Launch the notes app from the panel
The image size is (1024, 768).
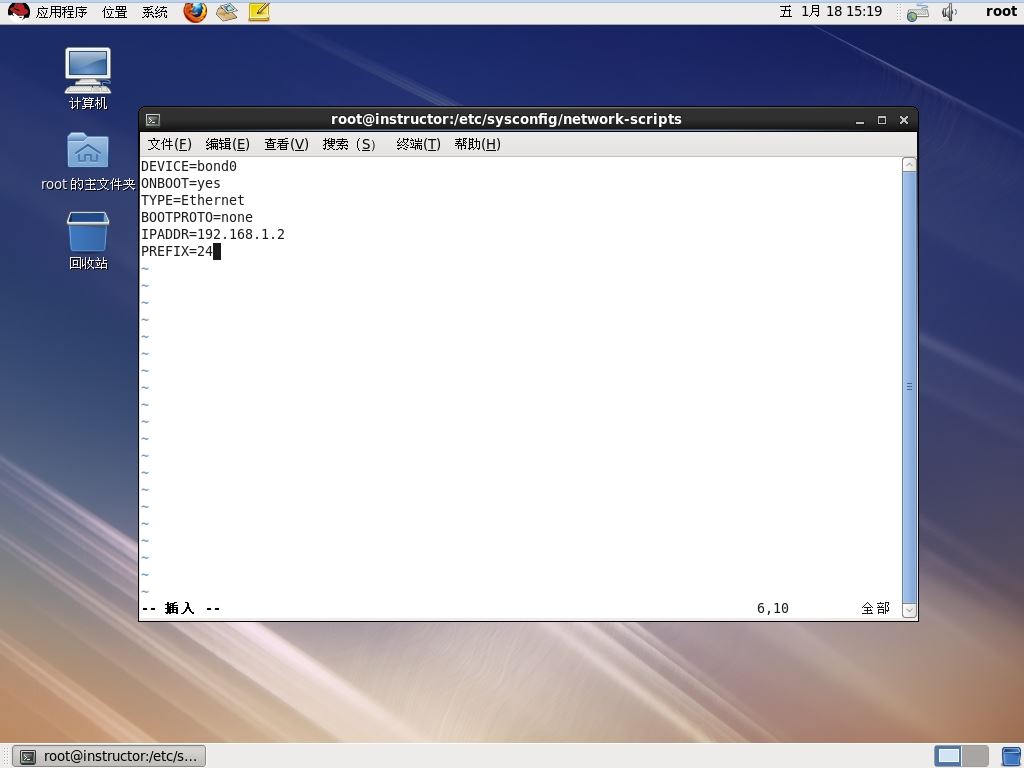(259, 12)
